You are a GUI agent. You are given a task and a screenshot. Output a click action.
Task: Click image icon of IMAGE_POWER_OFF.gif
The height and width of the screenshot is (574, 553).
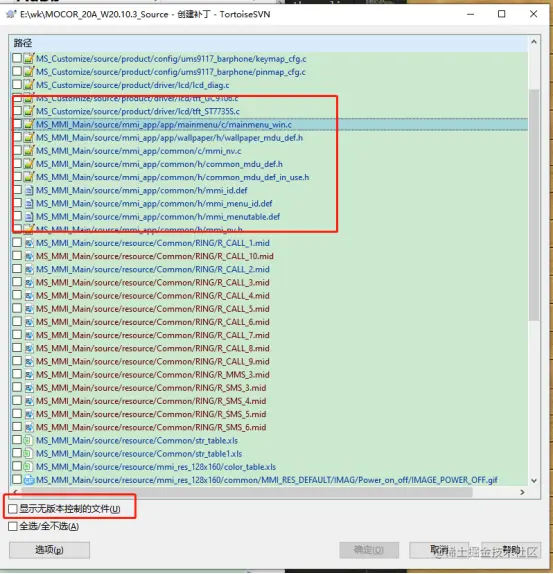coord(29,480)
